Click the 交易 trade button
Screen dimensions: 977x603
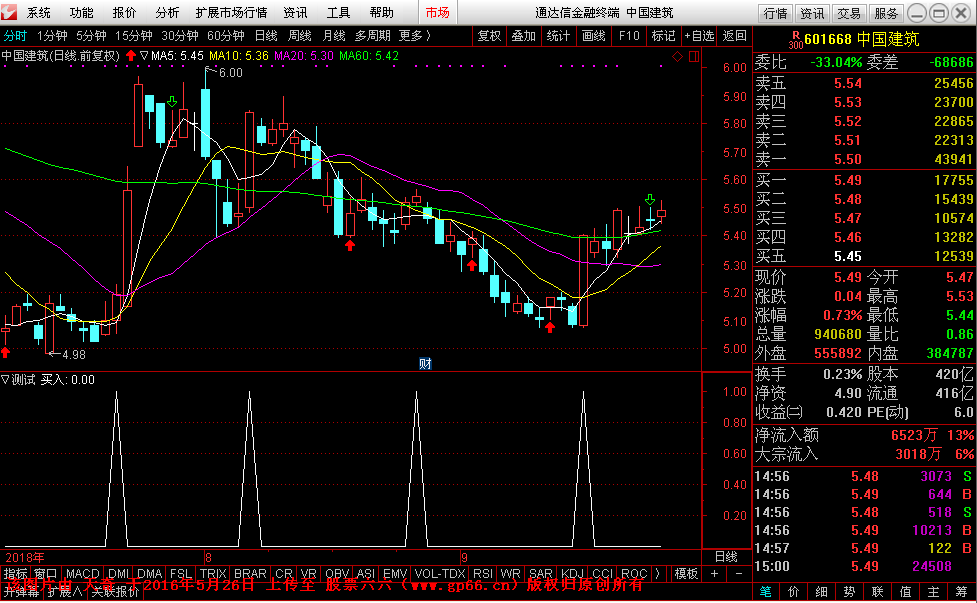click(849, 13)
